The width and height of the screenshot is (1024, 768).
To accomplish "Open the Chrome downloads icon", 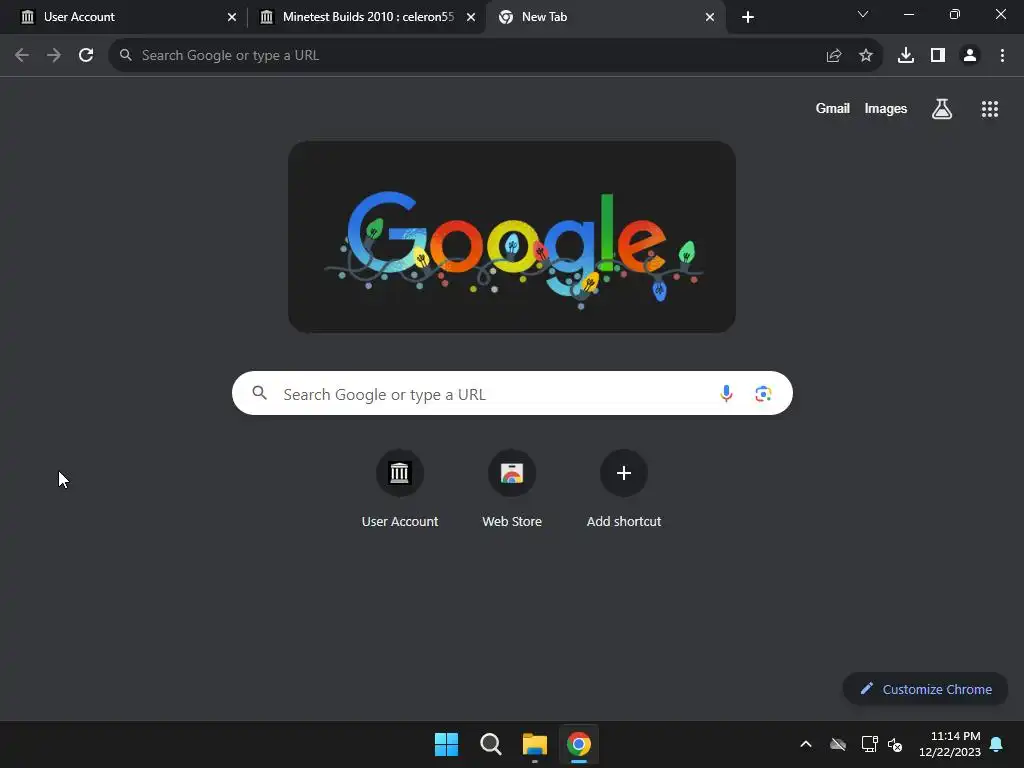I will click(906, 56).
